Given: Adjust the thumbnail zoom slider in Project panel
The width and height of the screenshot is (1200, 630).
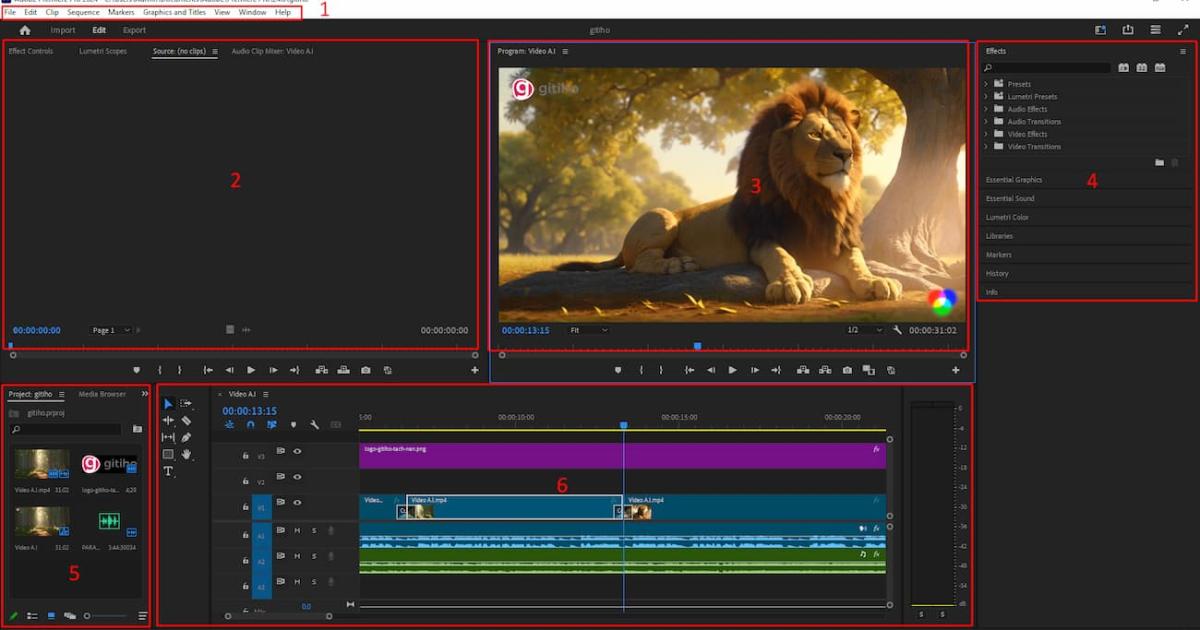Looking at the screenshot, I should tap(87, 616).
